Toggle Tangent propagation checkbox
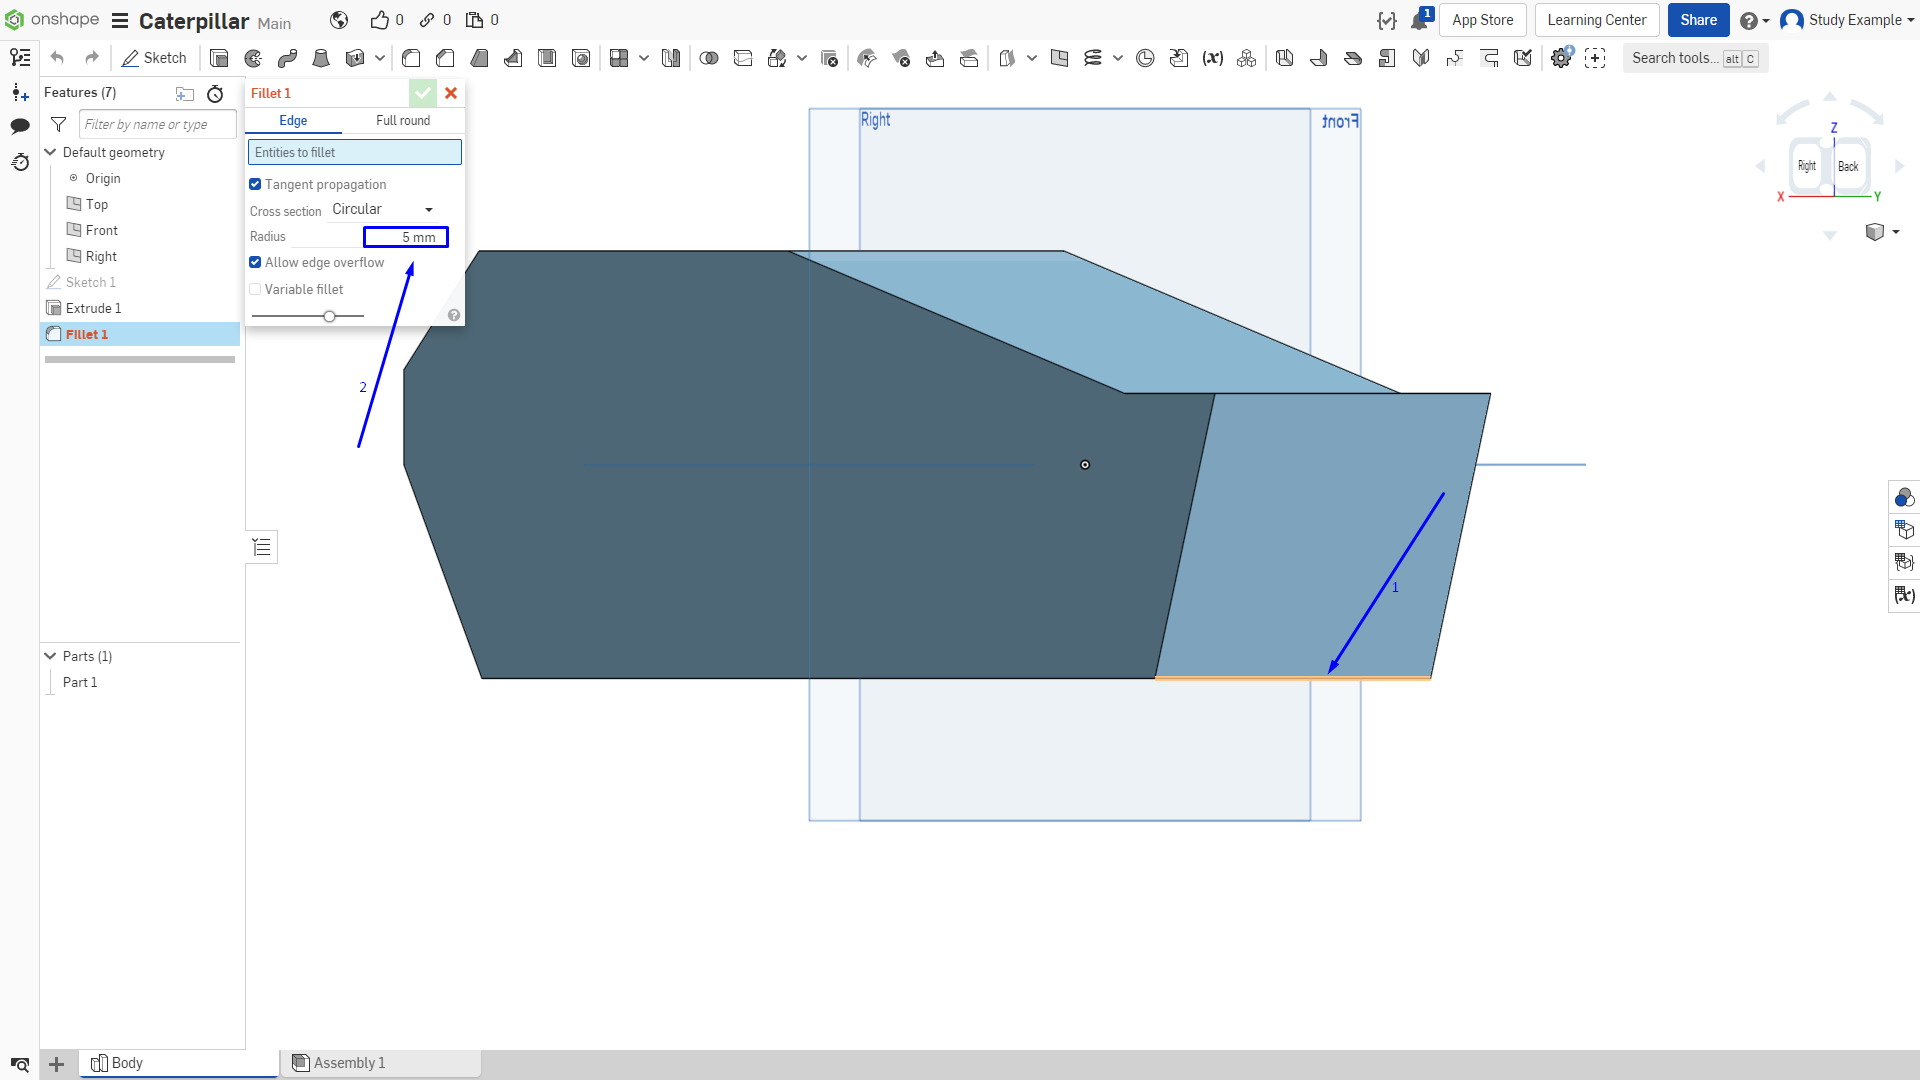 click(255, 184)
